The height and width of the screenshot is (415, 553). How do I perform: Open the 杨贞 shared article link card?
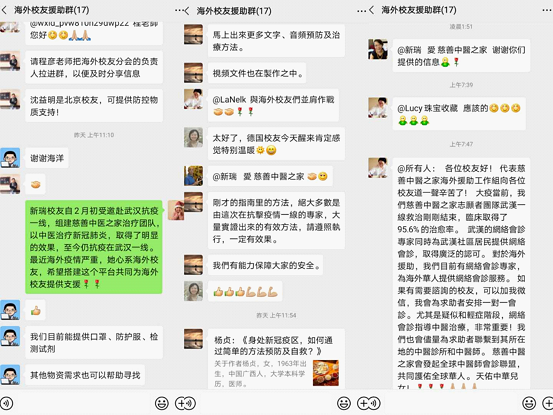(x=276, y=359)
